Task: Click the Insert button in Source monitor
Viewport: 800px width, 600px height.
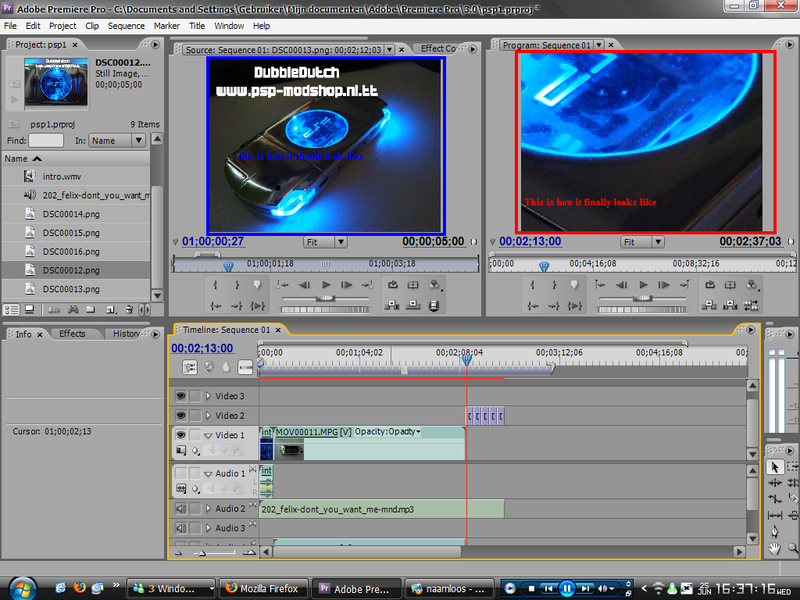Action: point(392,305)
